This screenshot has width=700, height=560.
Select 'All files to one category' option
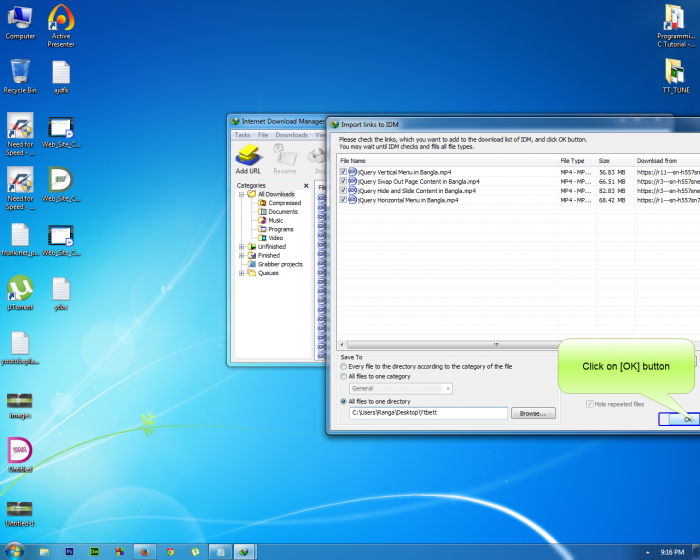click(x=344, y=376)
